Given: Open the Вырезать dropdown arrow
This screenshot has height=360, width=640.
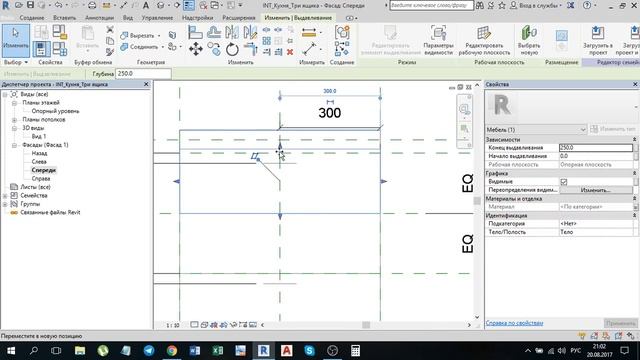Looking at the screenshot, I should pos(159,36).
